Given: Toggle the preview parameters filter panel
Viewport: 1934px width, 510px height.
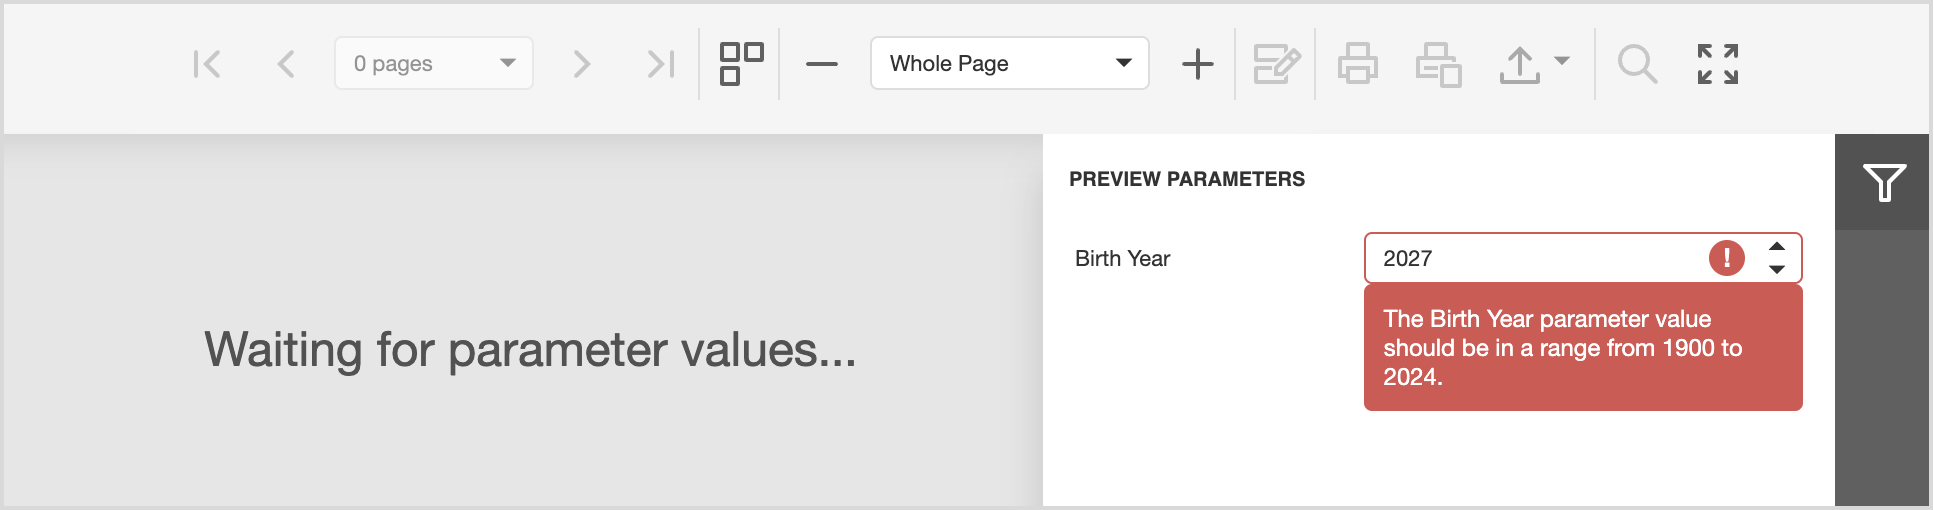Looking at the screenshot, I should 1884,182.
